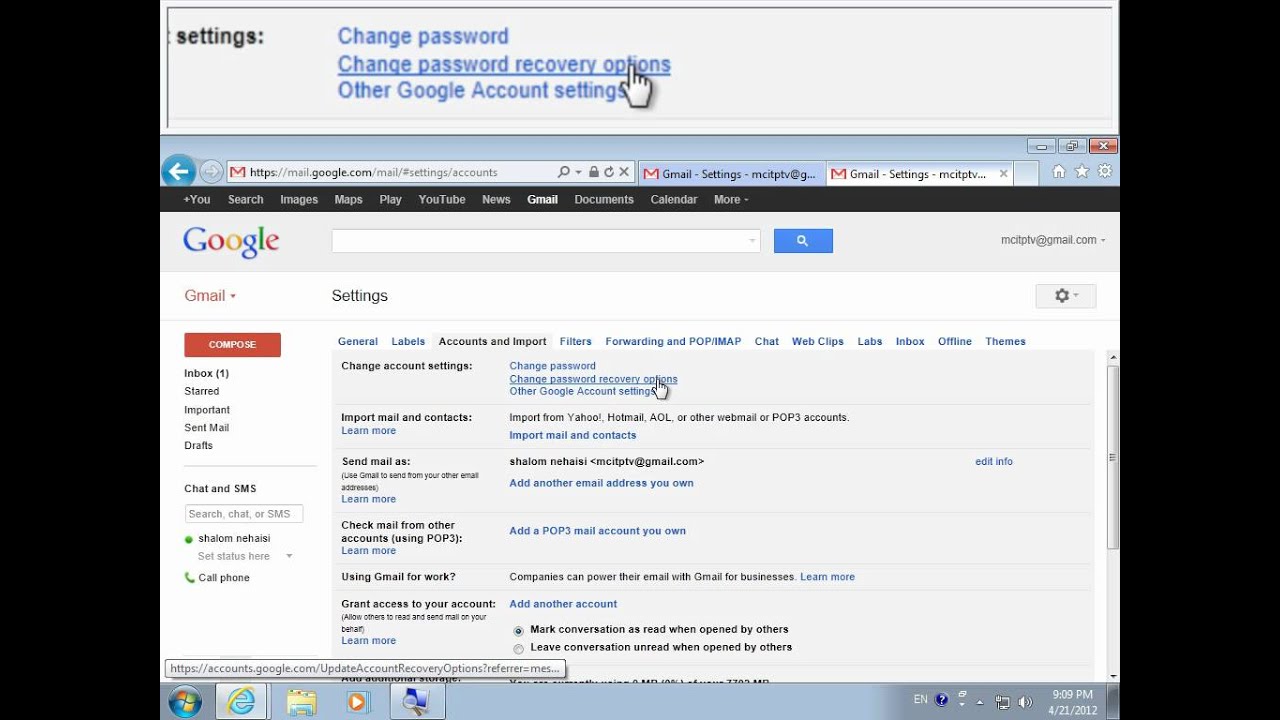Open the Web Clips tab

coord(818,341)
